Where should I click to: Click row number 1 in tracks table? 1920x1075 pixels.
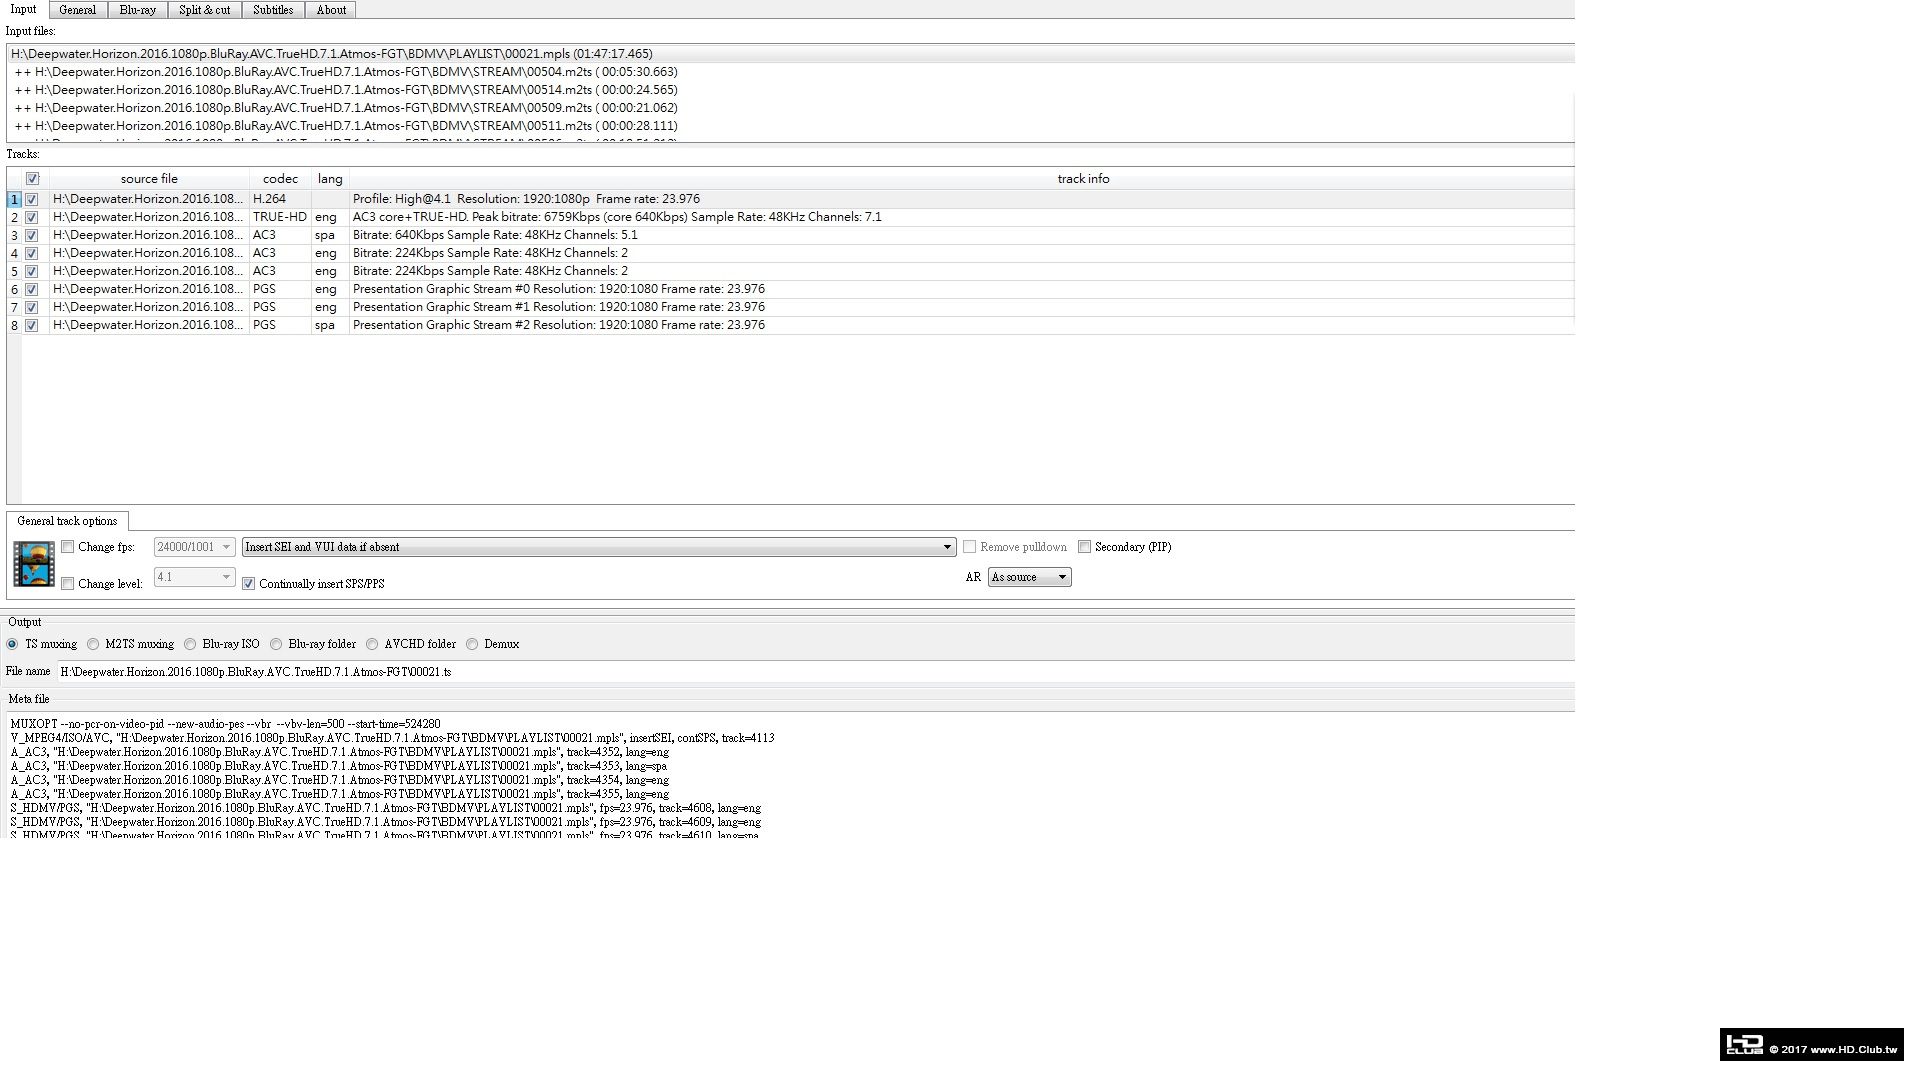click(14, 199)
